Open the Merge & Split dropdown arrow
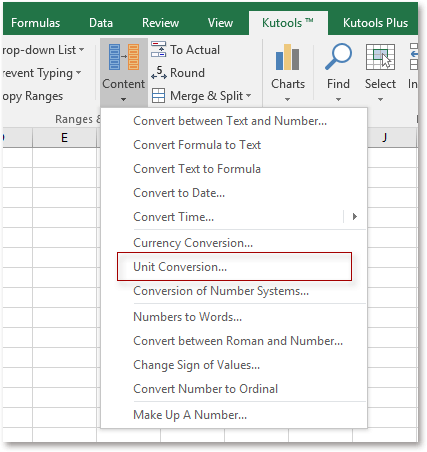 (248, 96)
